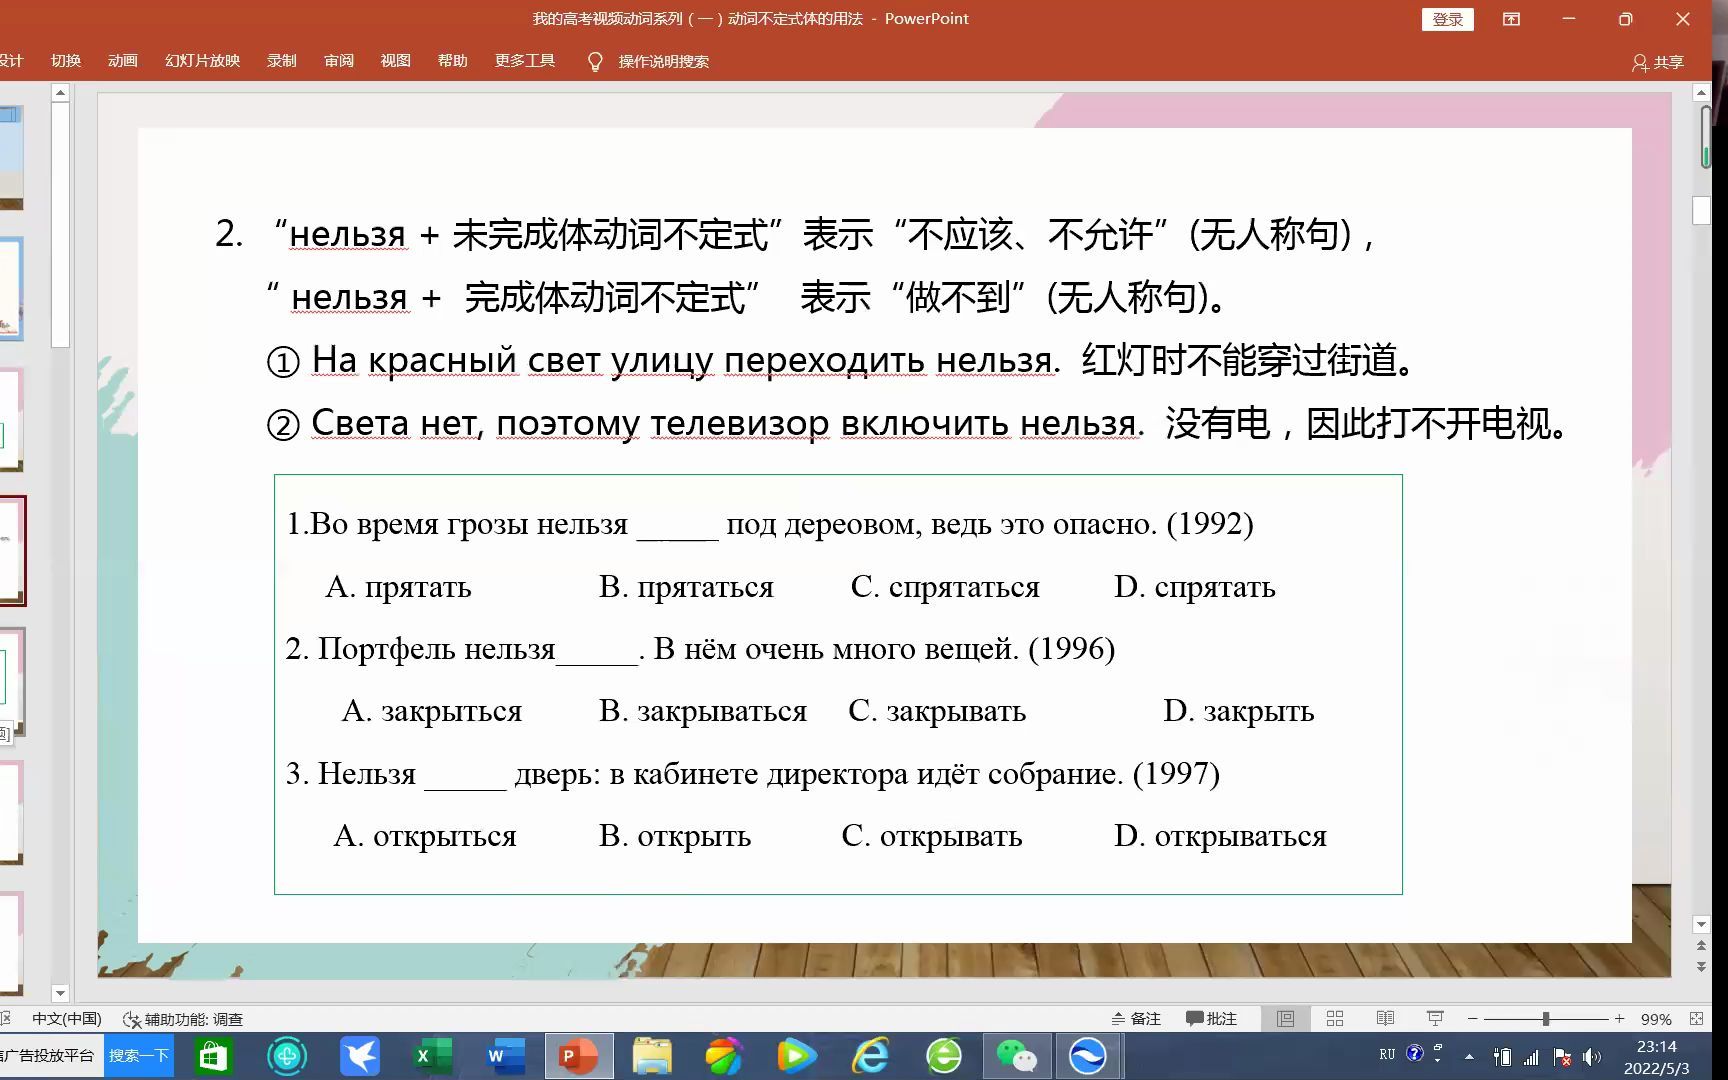
Task: Open WeChat from the taskbar
Action: tap(1017, 1055)
